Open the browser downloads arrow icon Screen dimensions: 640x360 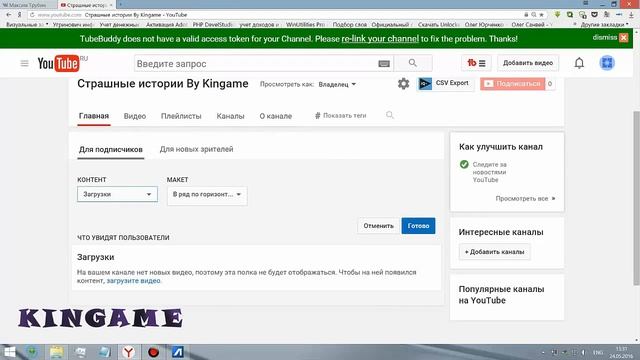[631, 15]
